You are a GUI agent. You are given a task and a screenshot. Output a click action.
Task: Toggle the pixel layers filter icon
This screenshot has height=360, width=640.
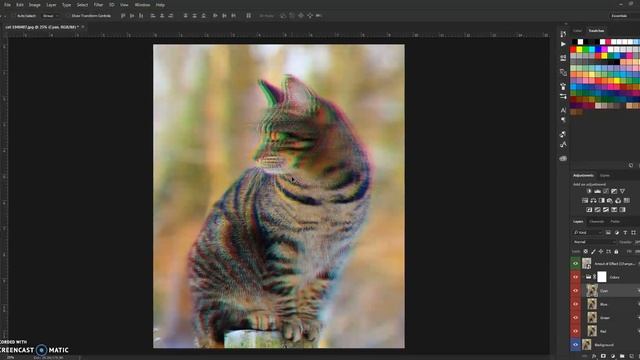pyautogui.click(x=608, y=233)
